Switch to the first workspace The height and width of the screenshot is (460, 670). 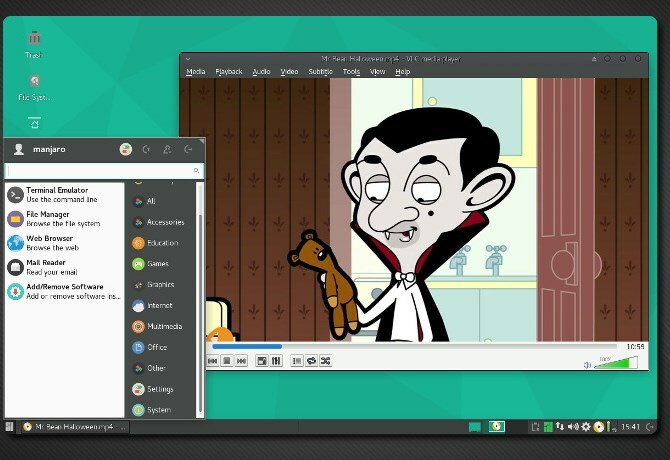(475, 427)
